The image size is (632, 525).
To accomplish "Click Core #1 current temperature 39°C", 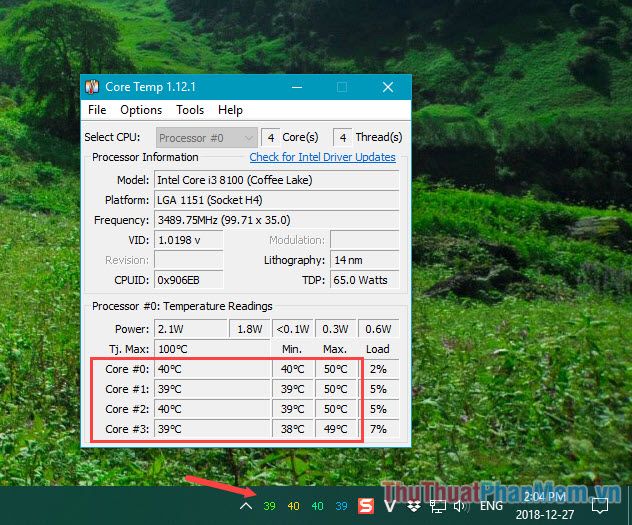I will 212,389.
